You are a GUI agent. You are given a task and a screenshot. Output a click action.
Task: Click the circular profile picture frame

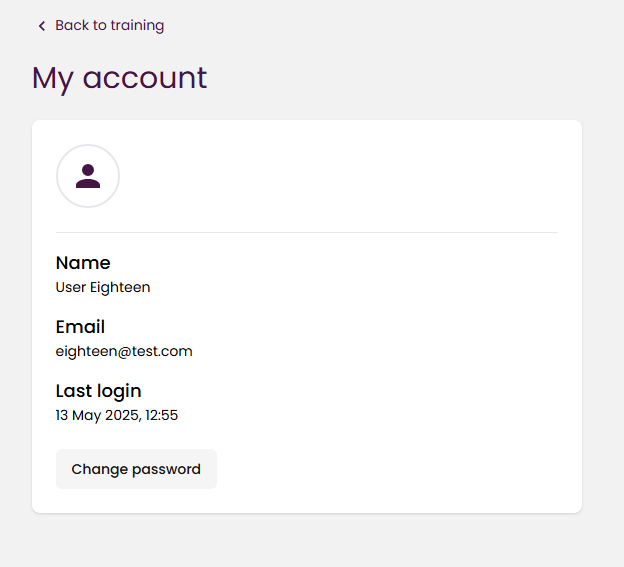tap(88, 176)
